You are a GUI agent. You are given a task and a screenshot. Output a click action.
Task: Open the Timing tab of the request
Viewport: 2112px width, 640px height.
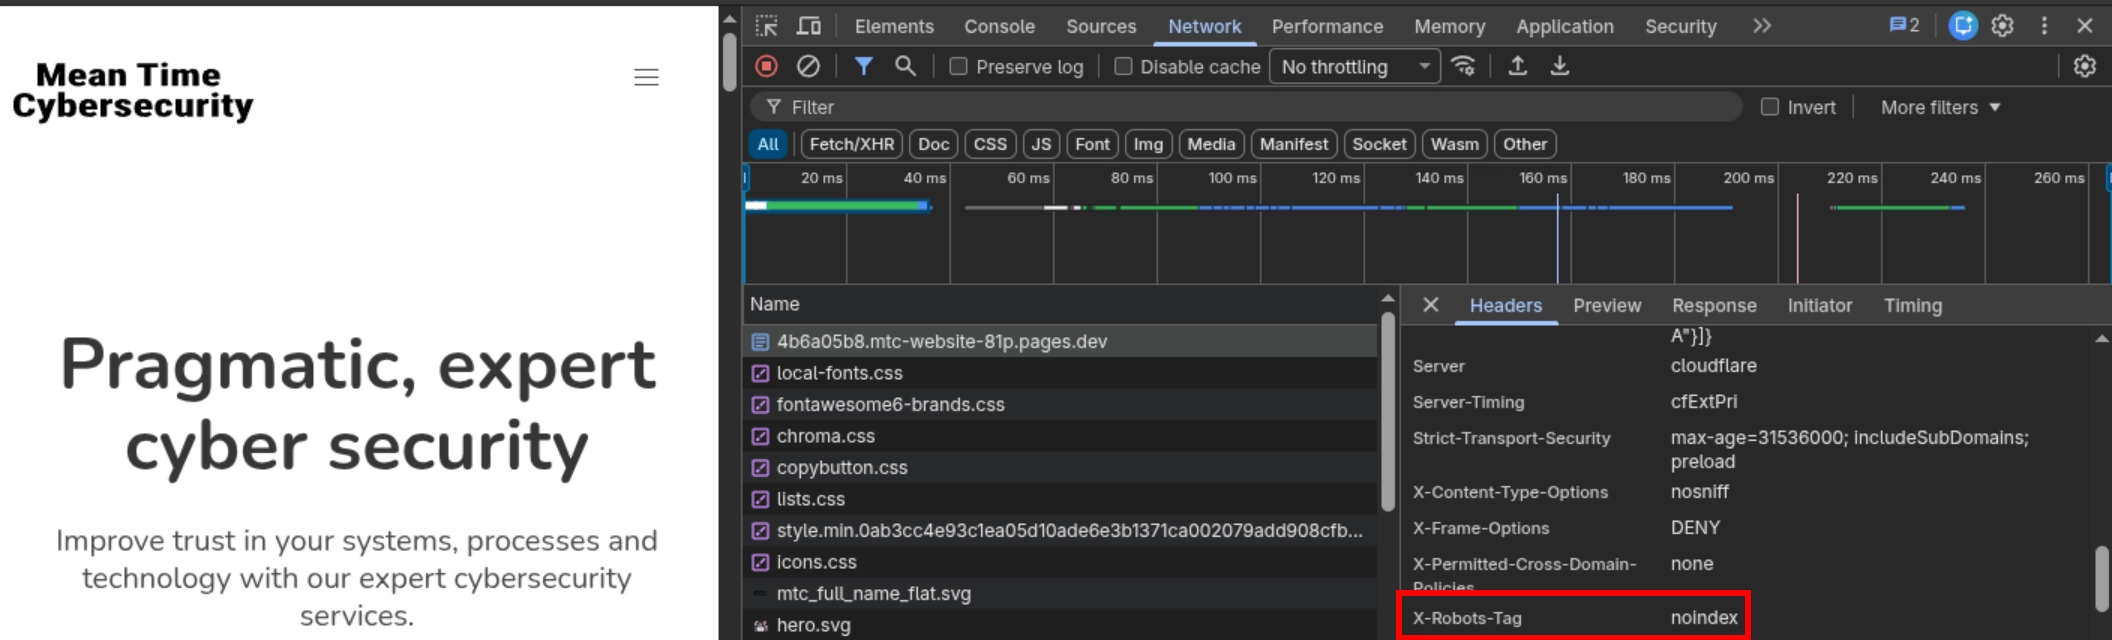1913,305
